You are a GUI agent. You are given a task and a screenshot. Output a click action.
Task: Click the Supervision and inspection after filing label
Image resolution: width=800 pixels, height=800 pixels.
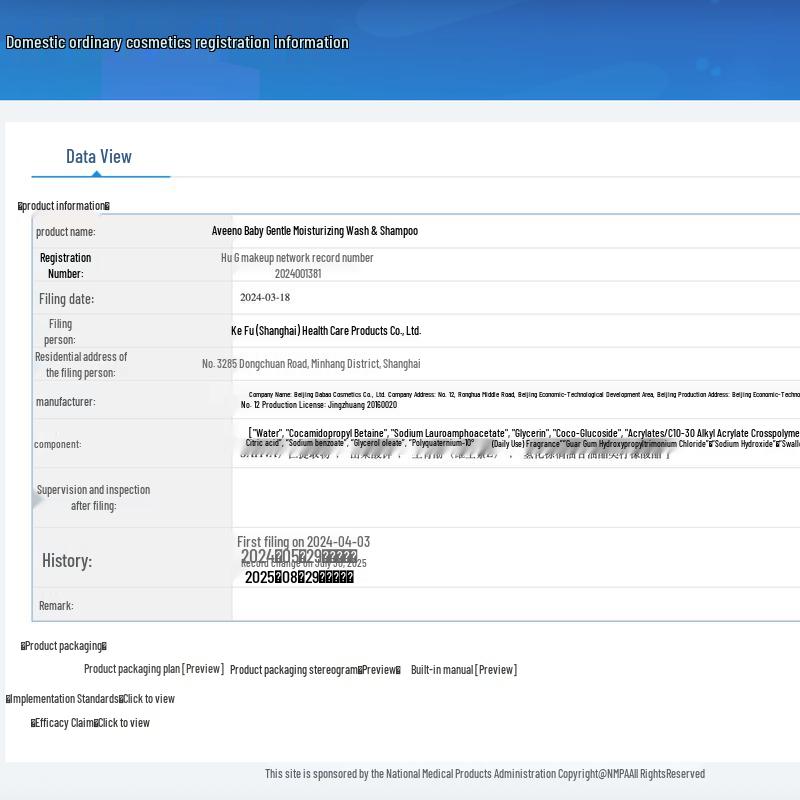pos(93,498)
